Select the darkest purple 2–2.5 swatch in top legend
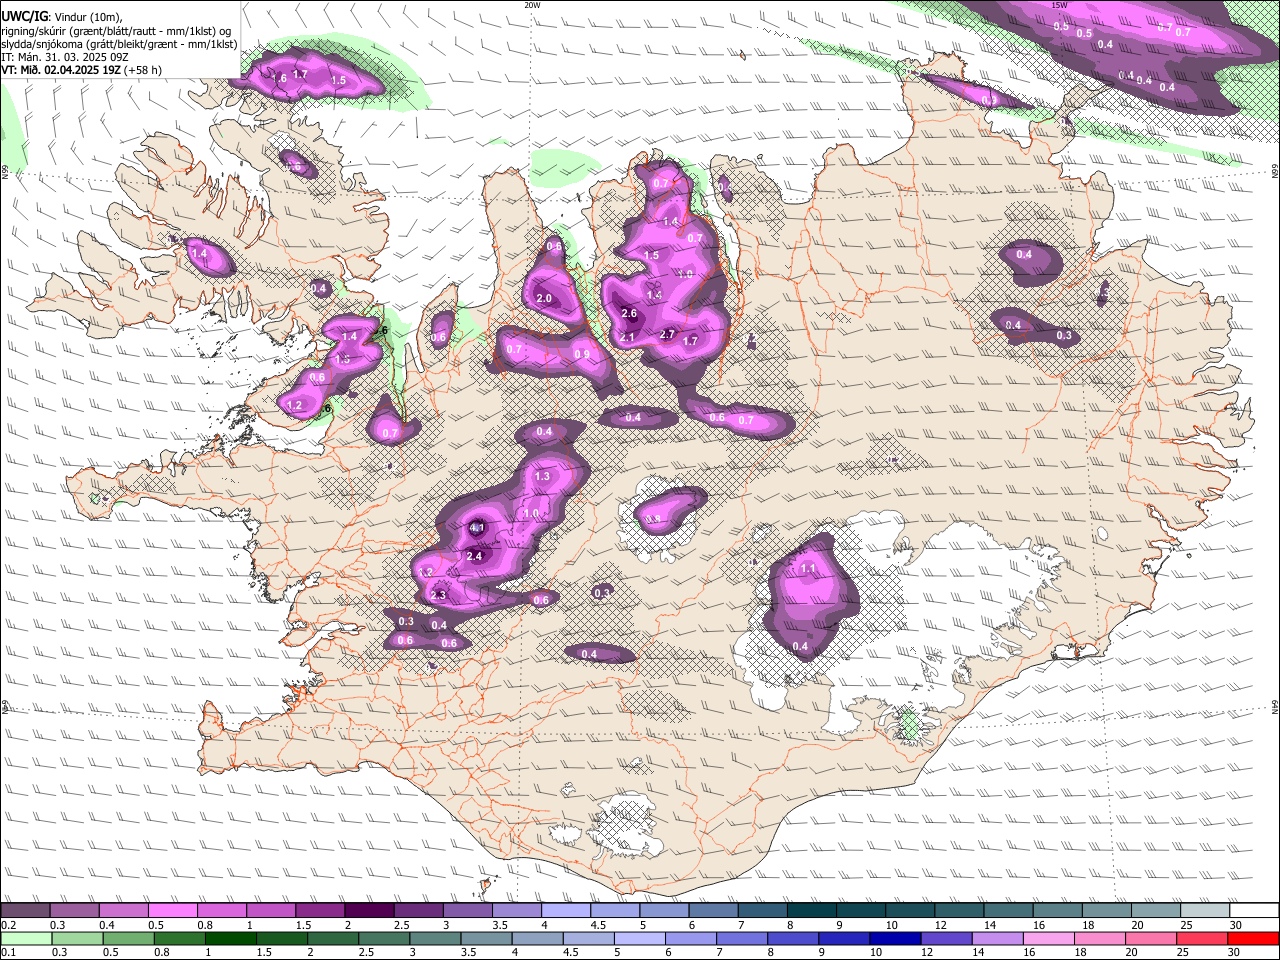The width and height of the screenshot is (1280, 960). 369,911
